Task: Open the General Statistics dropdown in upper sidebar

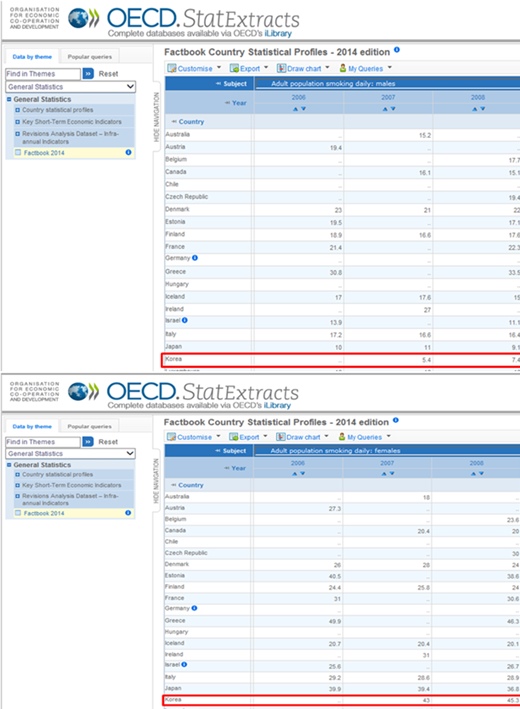Action: pos(71,86)
